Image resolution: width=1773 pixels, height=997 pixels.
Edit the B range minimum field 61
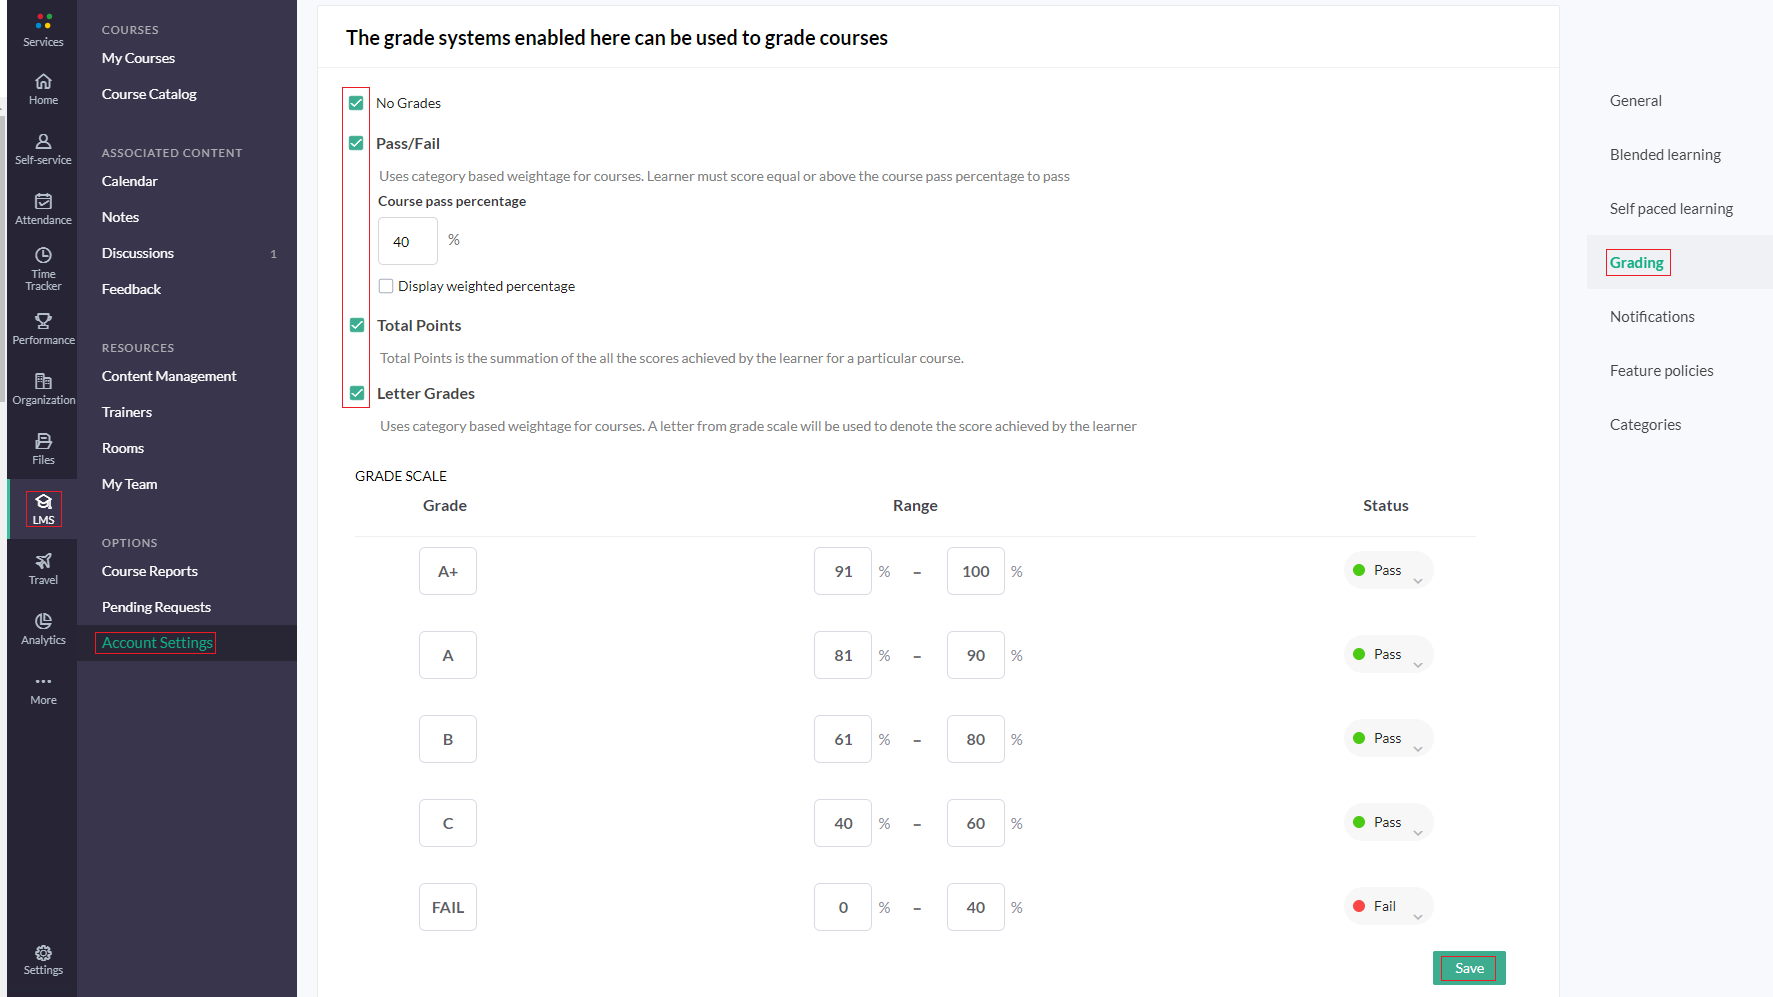pyautogui.click(x=843, y=739)
